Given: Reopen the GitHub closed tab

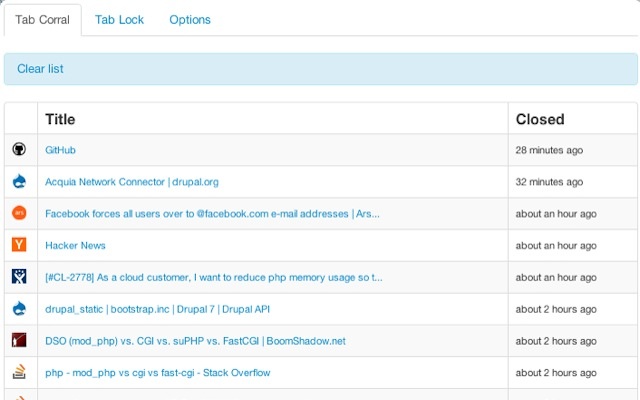Looking at the screenshot, I should pyautogui.click(x=61, y=150).
